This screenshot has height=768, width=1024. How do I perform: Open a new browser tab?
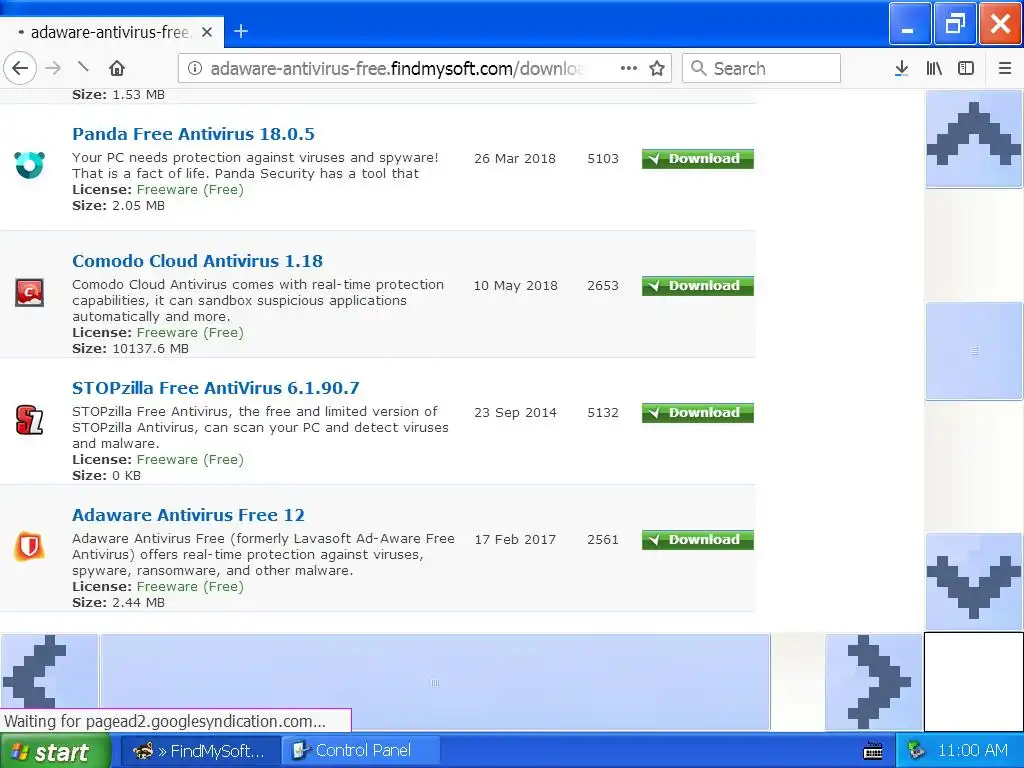pos(241,31)
